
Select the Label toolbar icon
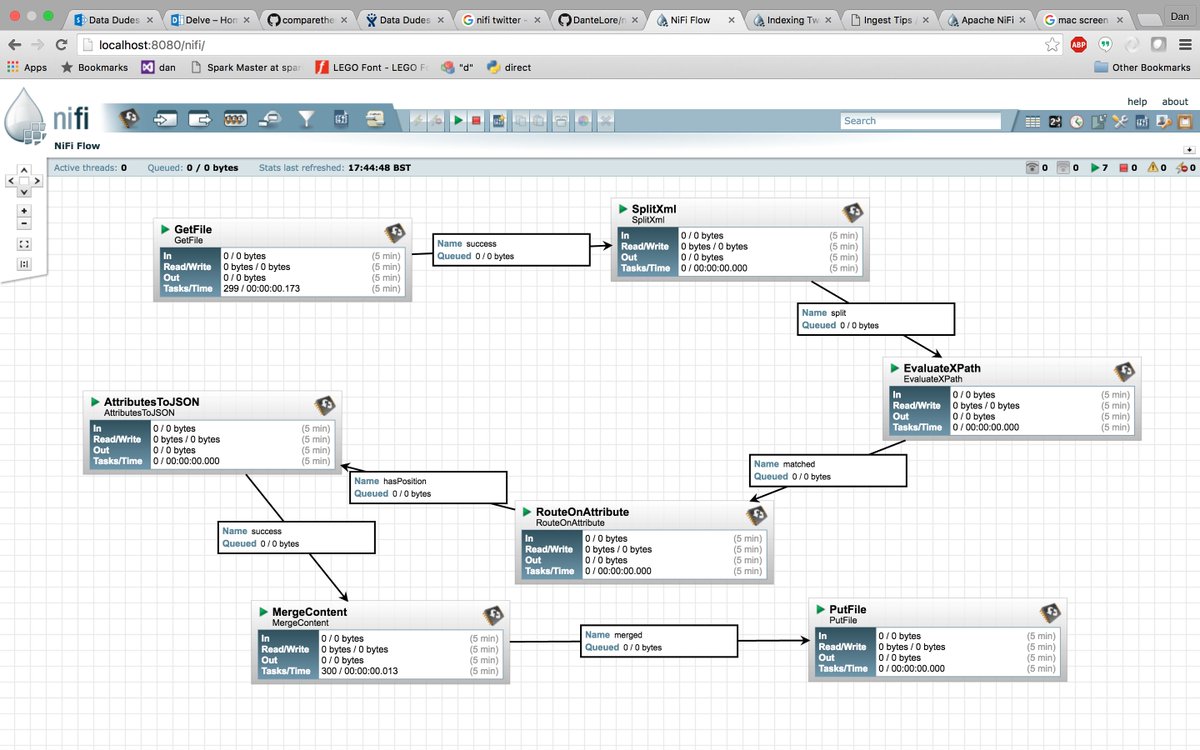coord(375,119)
